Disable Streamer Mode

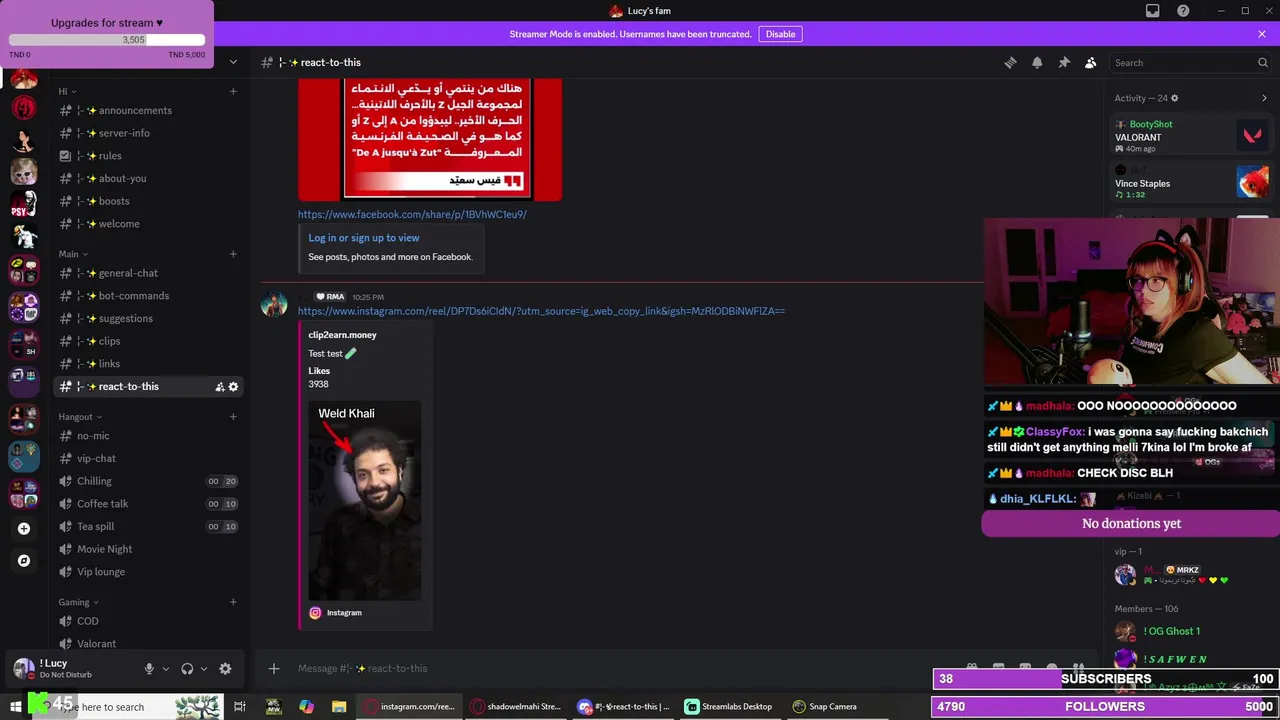coord(780,34)
